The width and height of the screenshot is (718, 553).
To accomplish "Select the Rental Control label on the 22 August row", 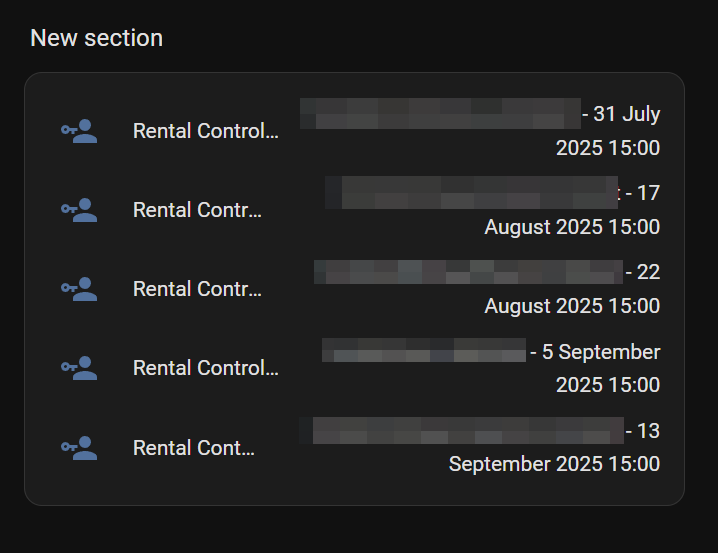I will pyautogui.click(x=197, y=289).
